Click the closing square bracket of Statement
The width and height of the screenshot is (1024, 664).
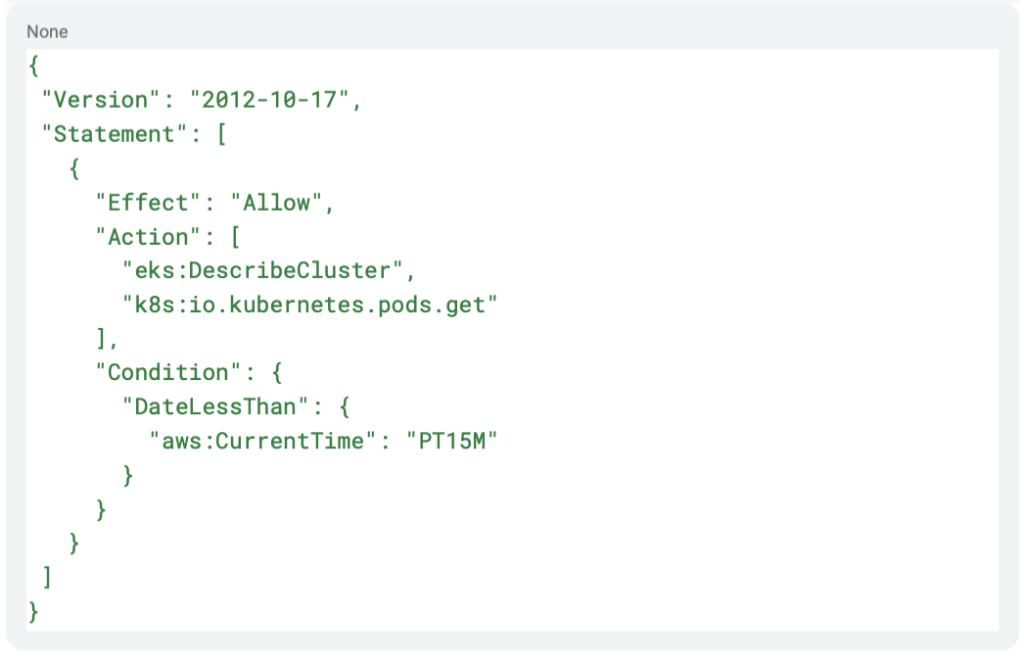pyautogui.click(x=47, y=577)
